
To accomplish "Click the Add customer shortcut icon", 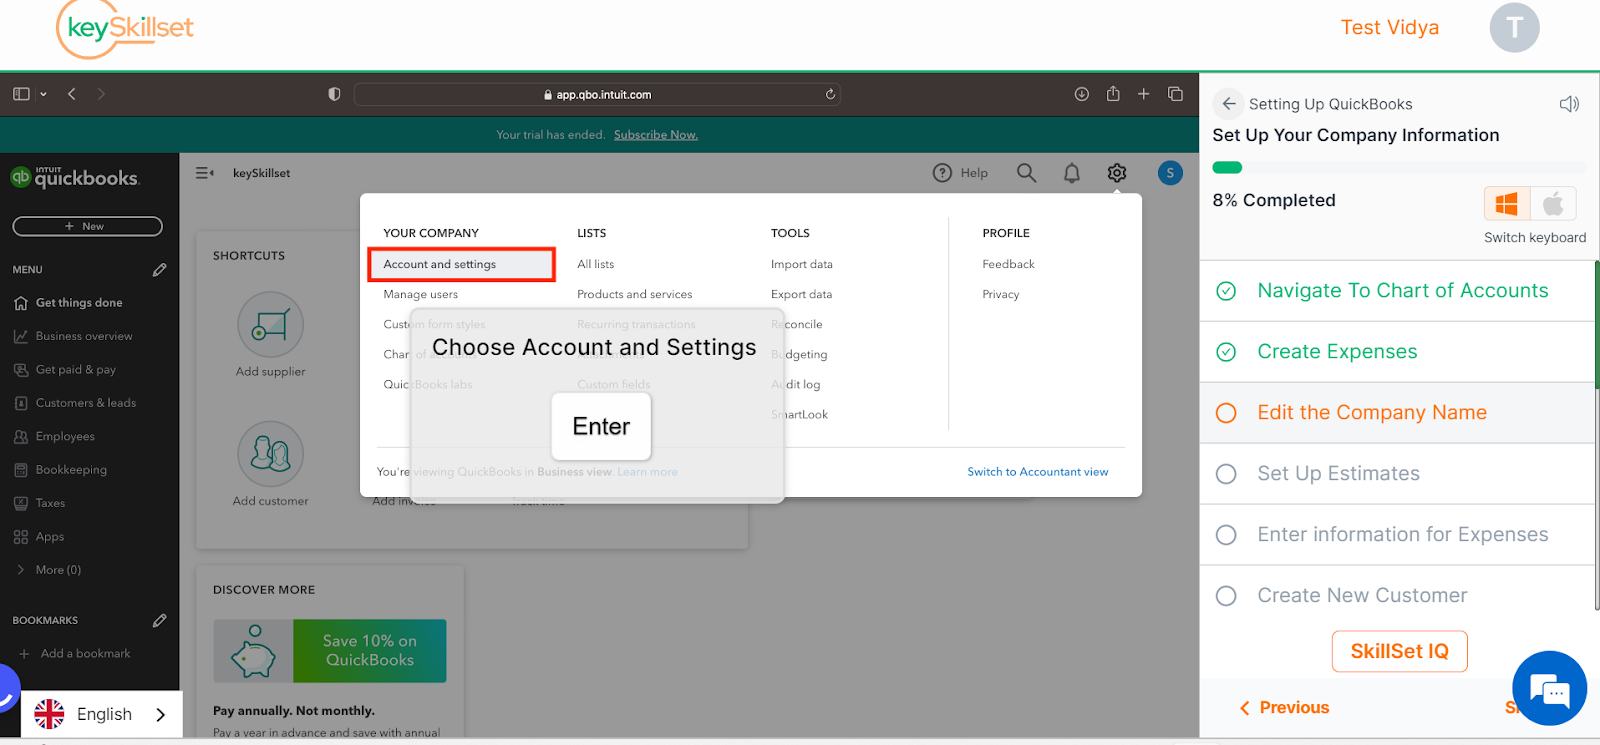I will 270,454.
